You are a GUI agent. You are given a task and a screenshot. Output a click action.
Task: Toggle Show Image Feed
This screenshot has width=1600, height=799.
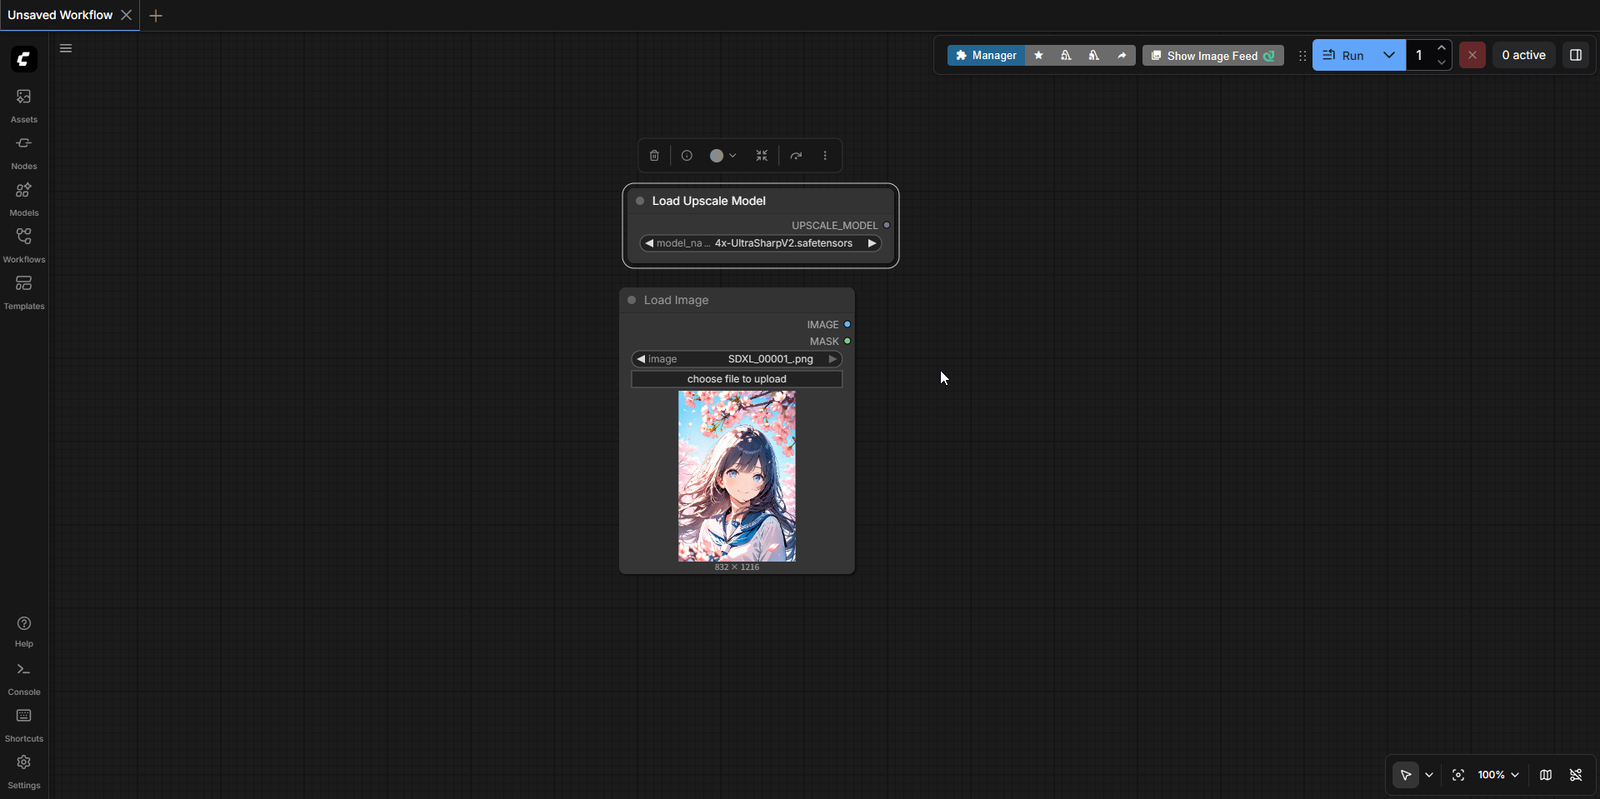coord(1213,56)
